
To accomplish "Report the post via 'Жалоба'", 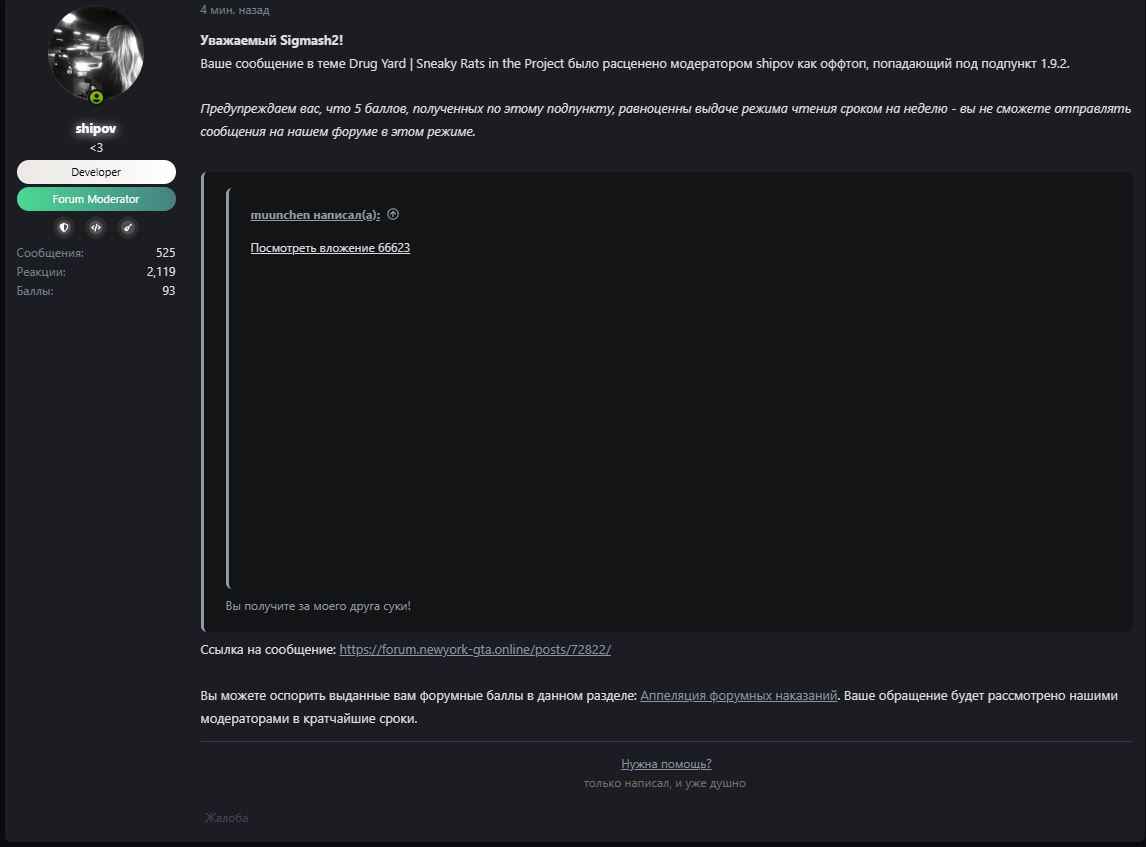I will (x=226, y=818).
